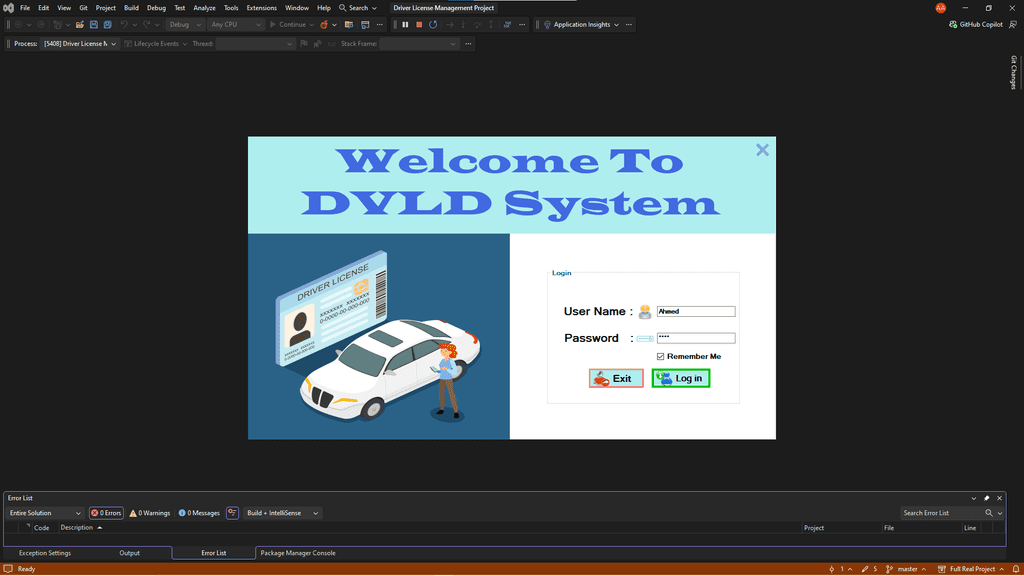Expand the Entire Solution scope dropdown
The image size is (1024, 576).
(x=45, y=513)
